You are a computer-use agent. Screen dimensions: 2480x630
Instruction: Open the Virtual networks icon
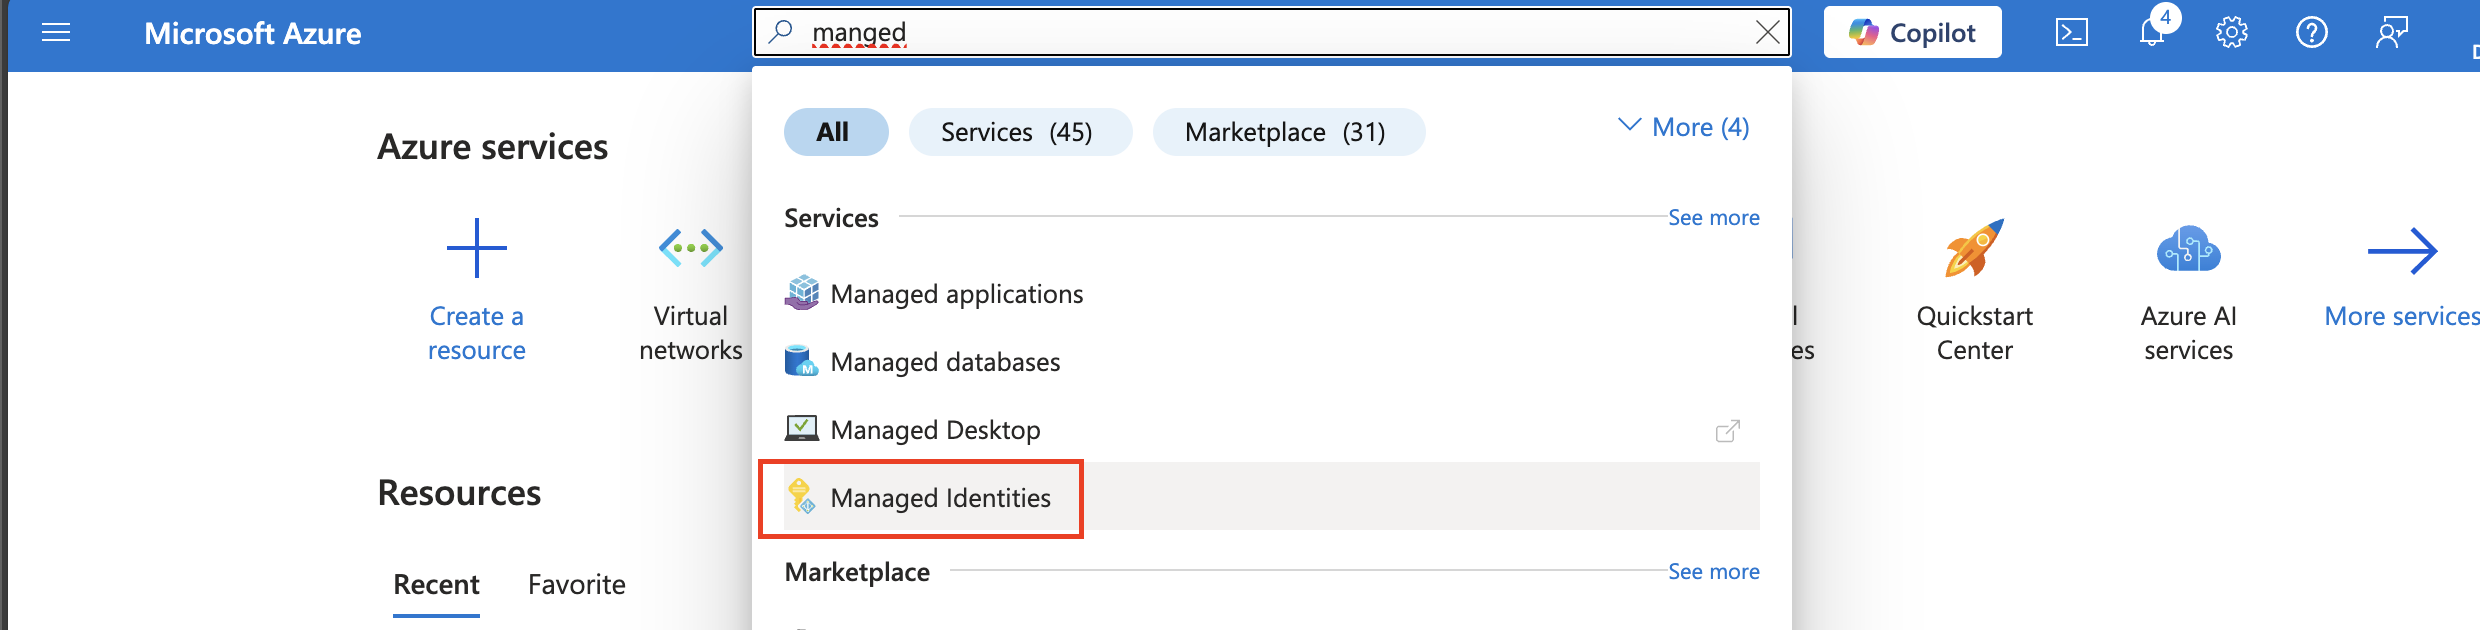click(x=691, y=248)
